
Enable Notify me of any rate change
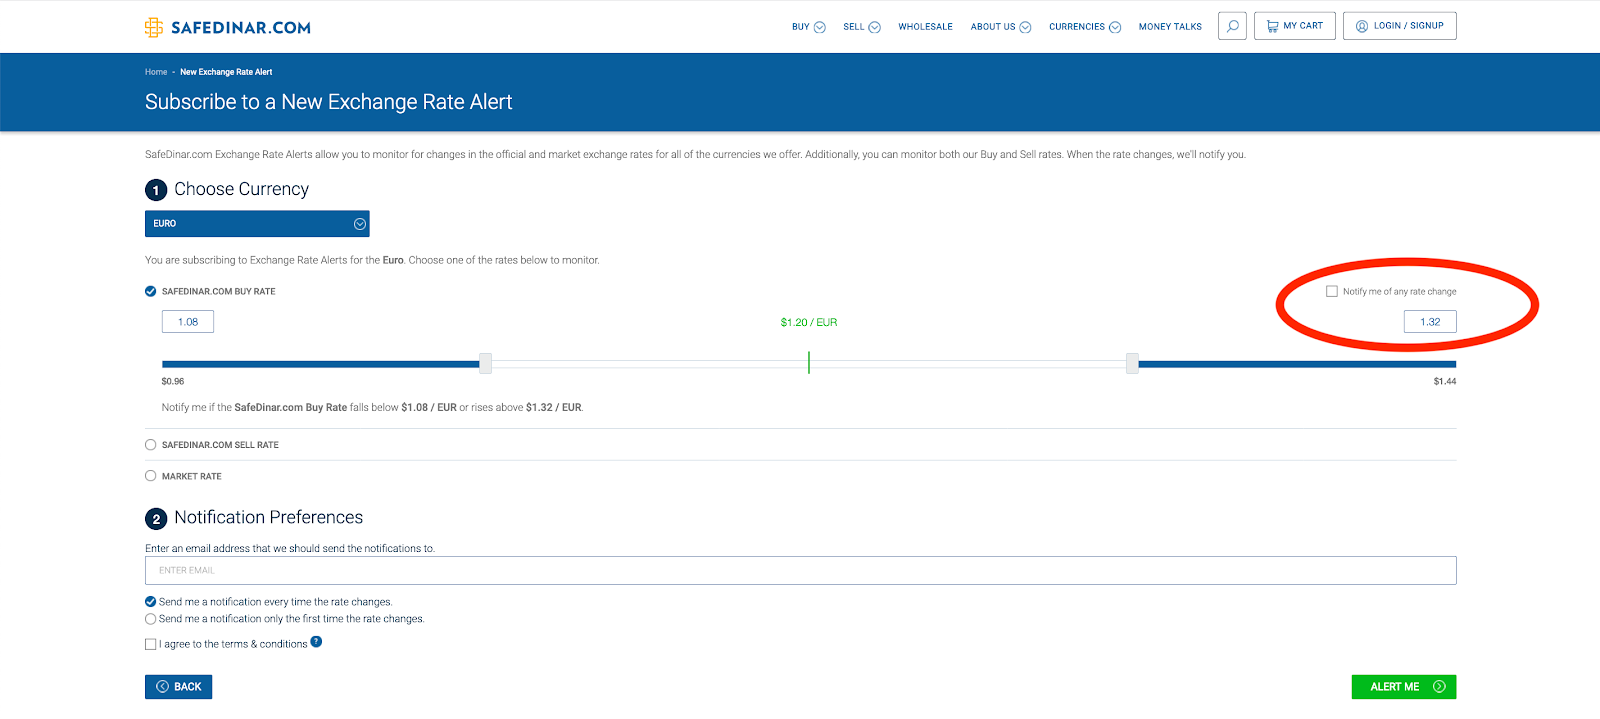[1332, 292]
